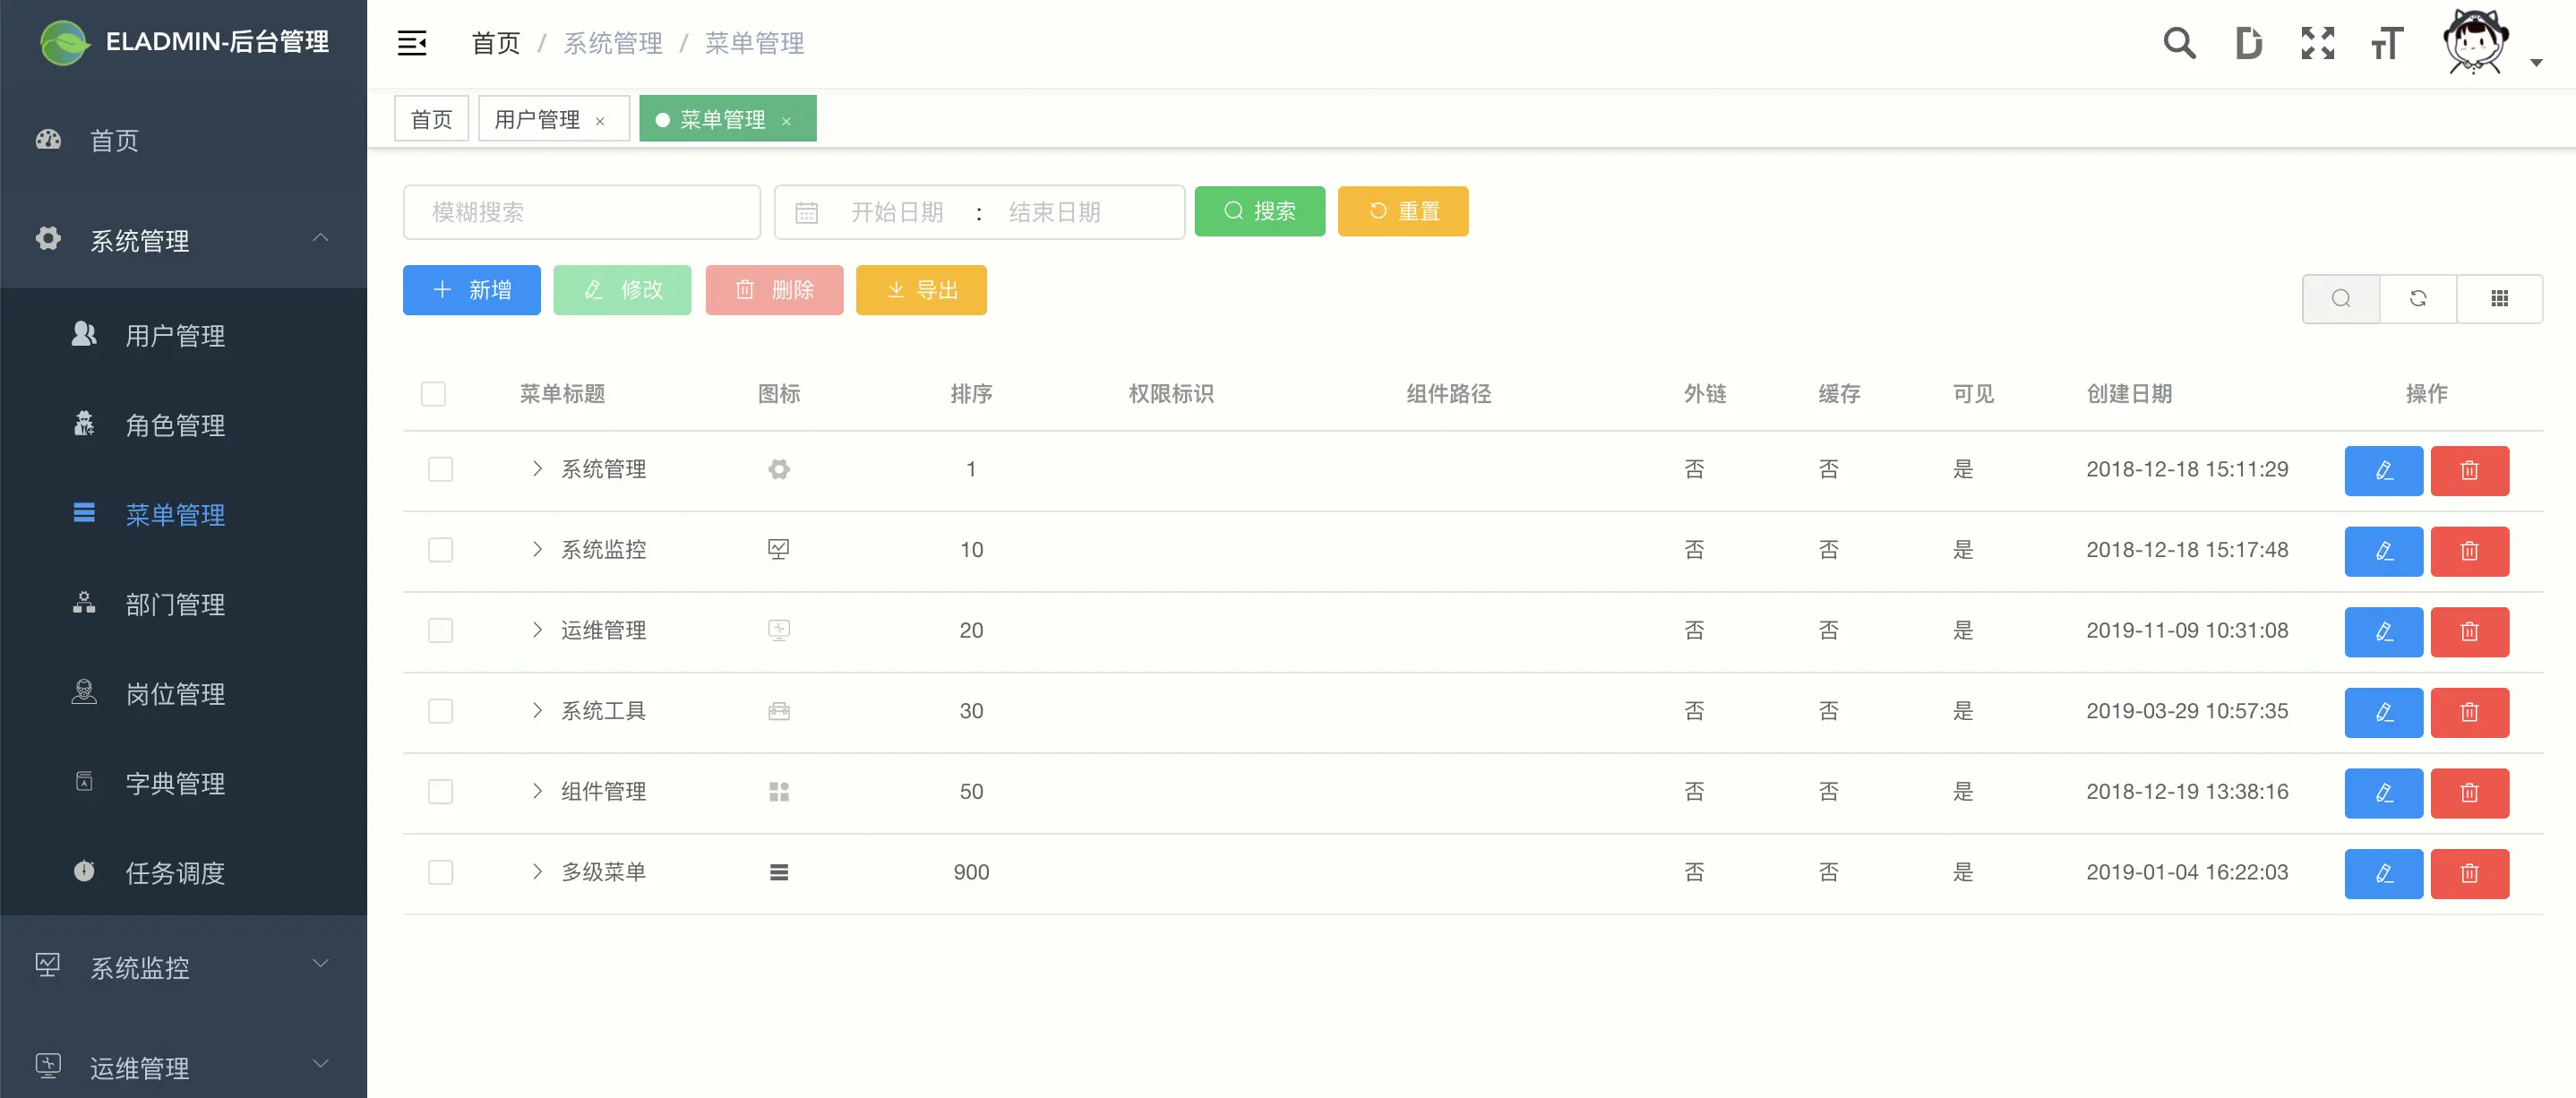Screen dimensions: 2576x1098
Task: Switch to the 用户管理 tab
Action: 537,119
